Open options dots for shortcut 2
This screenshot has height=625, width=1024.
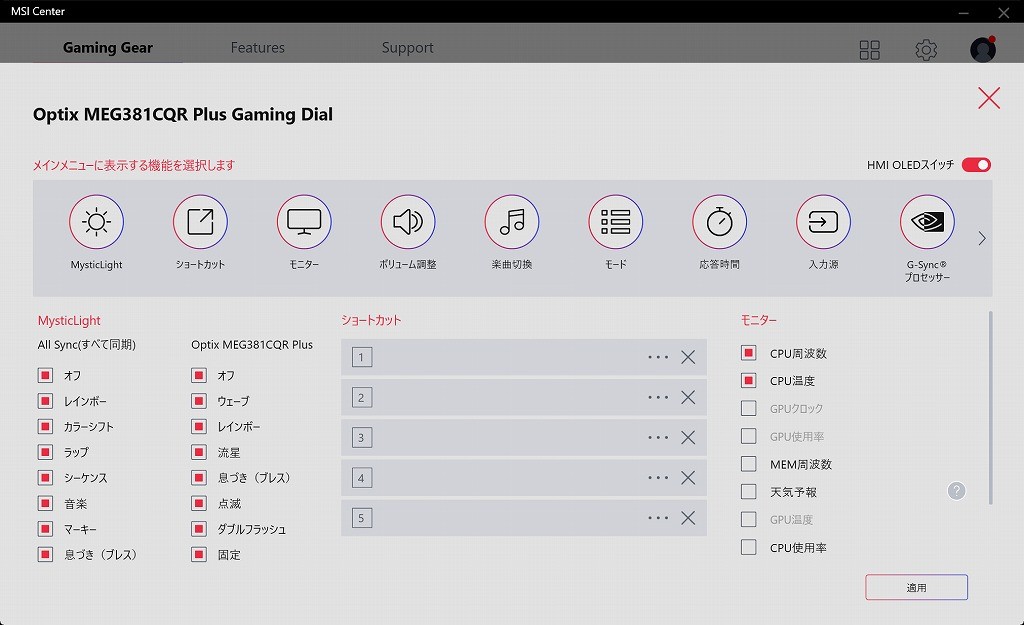658,397
